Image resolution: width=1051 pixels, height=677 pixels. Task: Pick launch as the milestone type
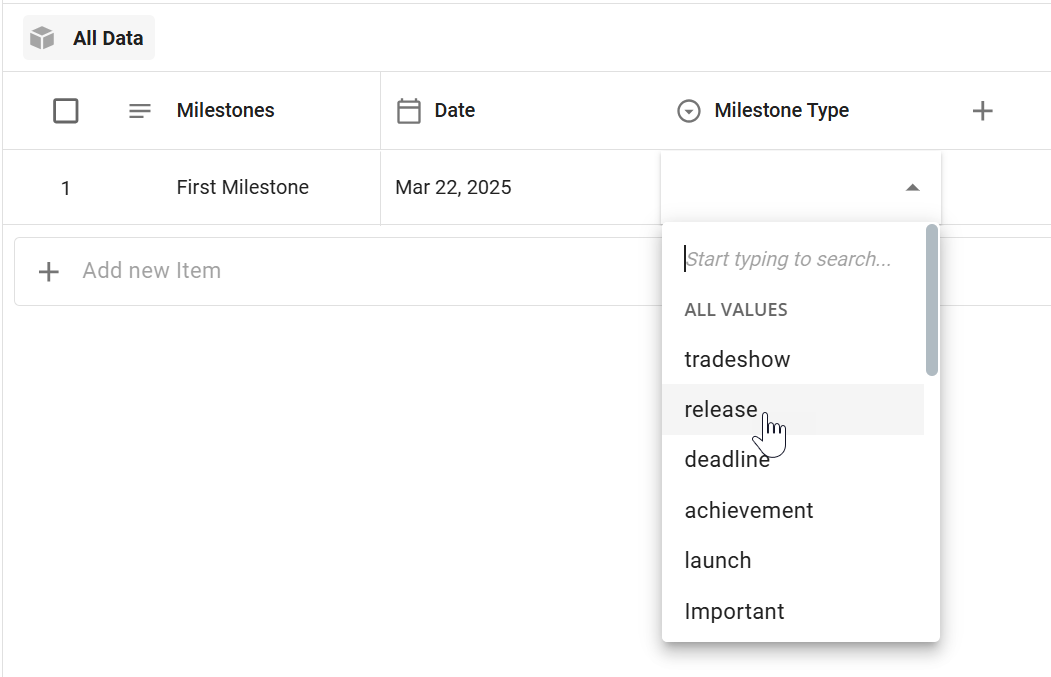tap(718, 560)
